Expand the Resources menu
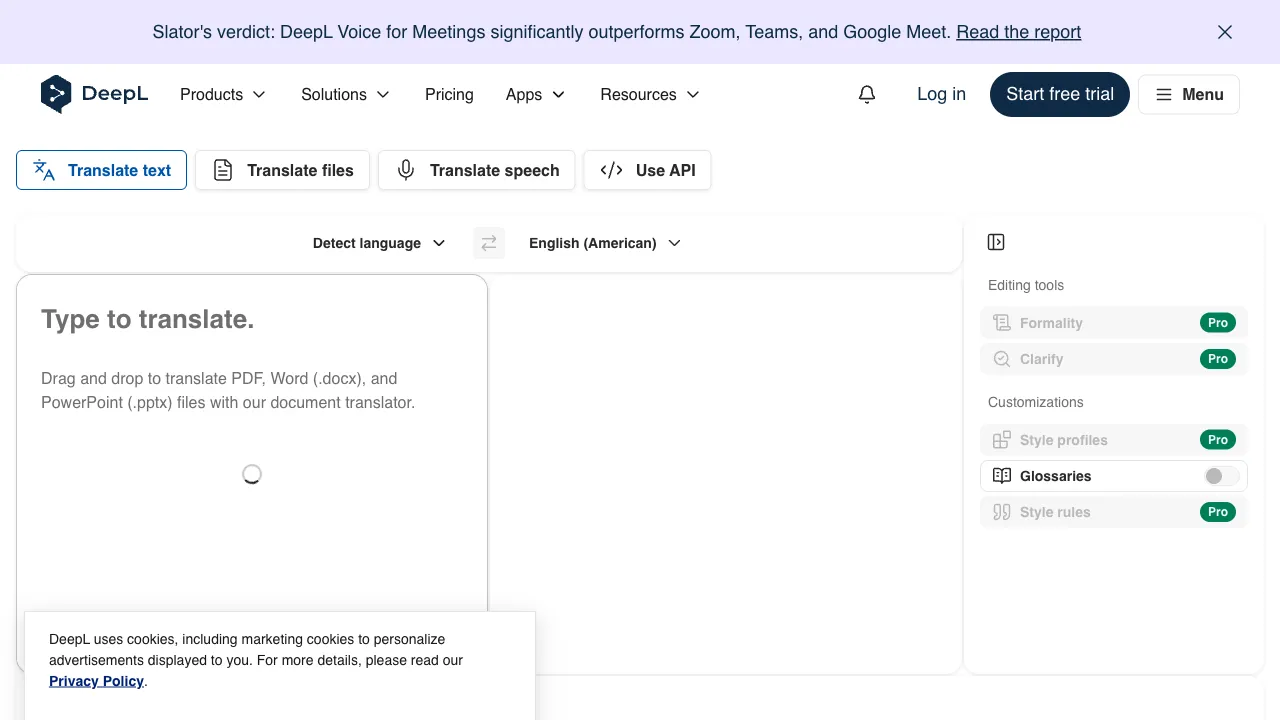The image size is (1280, 720). pos(650,94)
